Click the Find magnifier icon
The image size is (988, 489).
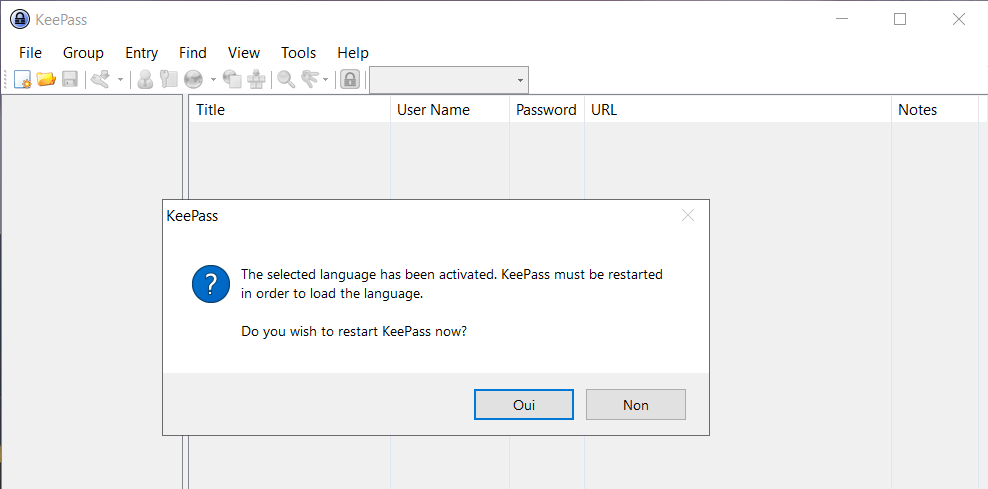(x=286, y=80)
